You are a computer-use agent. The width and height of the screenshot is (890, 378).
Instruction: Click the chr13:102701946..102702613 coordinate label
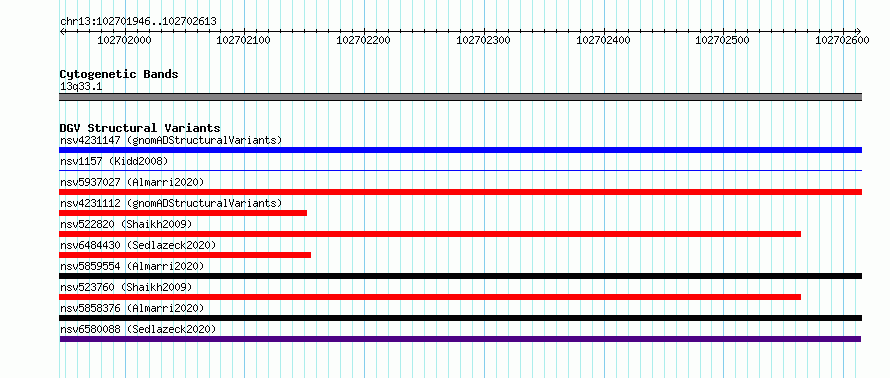tap(138, 22)
